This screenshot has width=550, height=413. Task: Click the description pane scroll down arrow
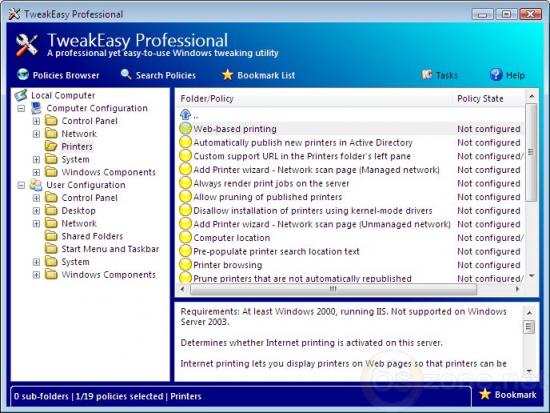[x=529, y=371]
